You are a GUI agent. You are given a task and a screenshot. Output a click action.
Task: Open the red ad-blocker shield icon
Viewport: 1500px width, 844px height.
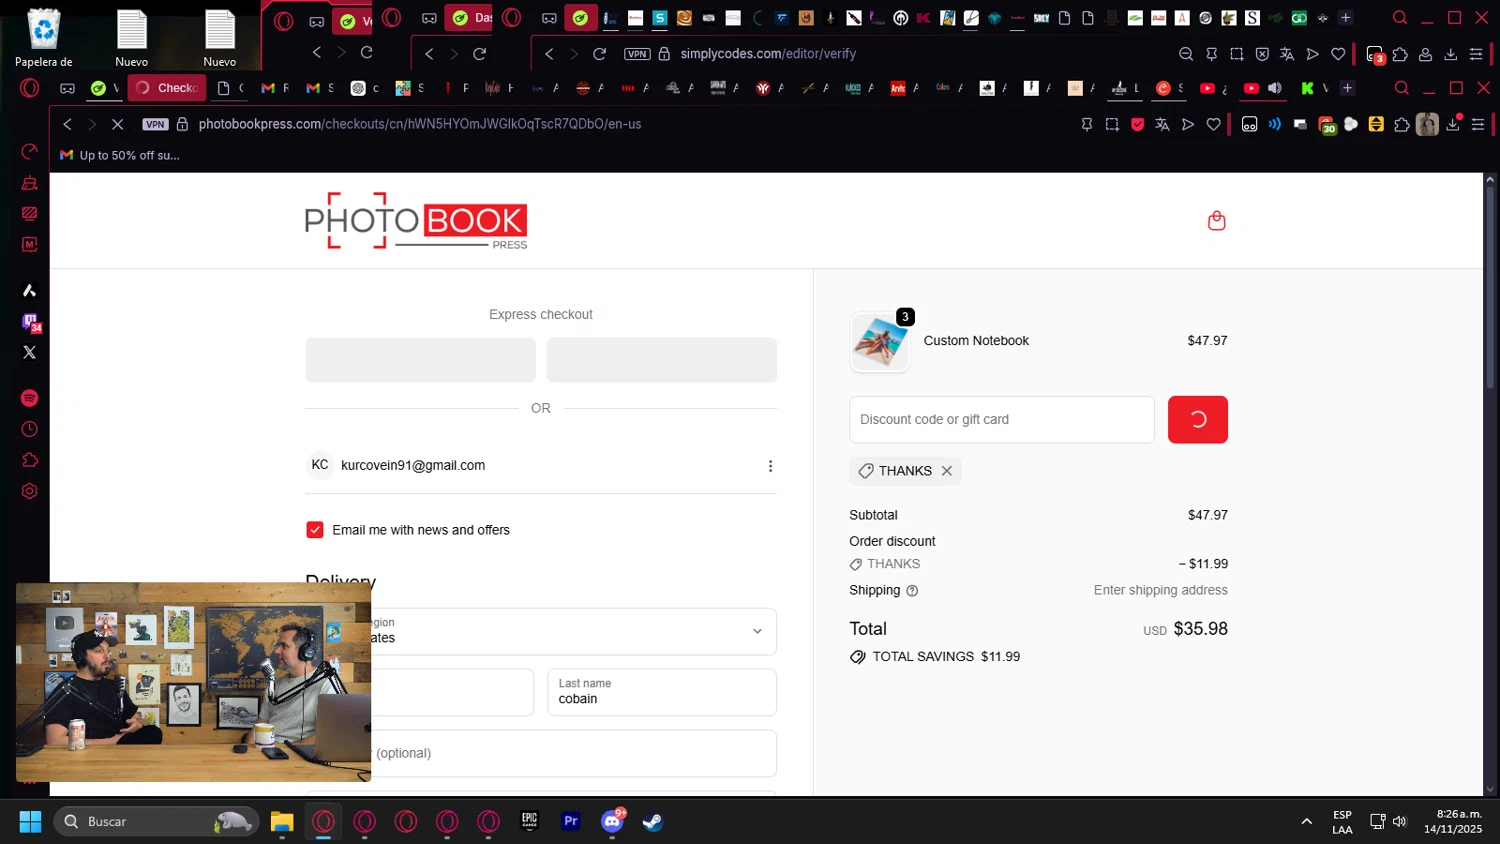1137,125
